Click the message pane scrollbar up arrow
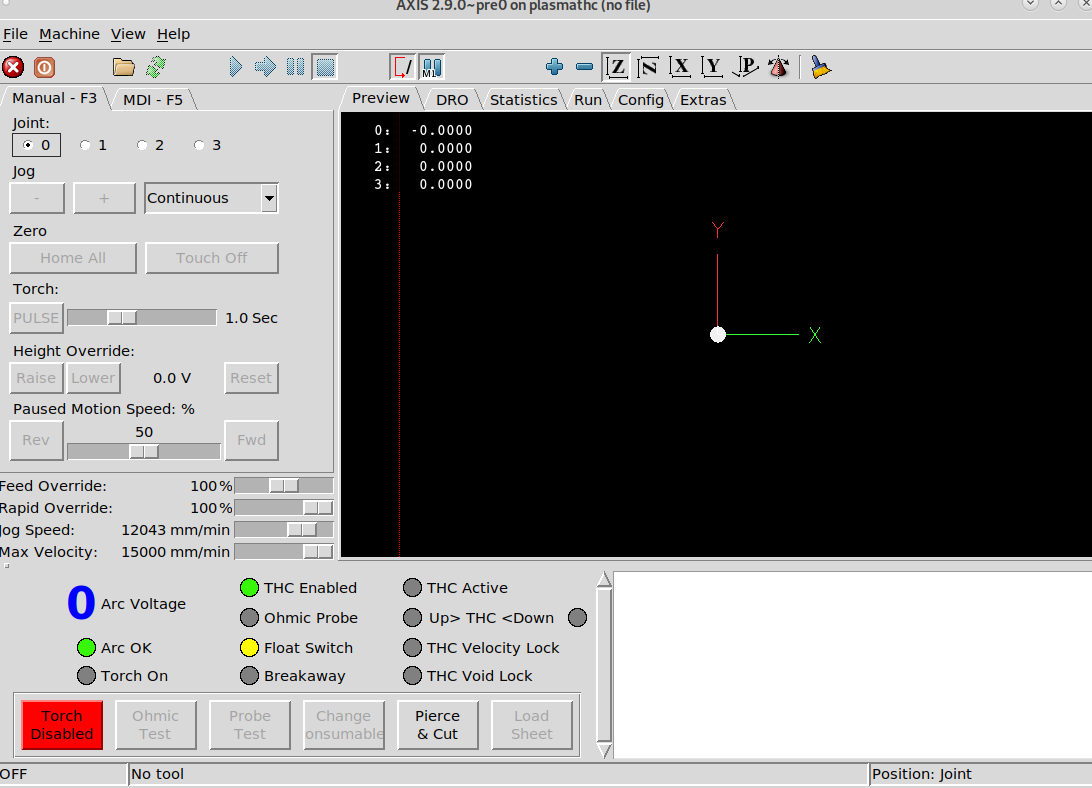1092x788 pixels. (x=604, y=580)
